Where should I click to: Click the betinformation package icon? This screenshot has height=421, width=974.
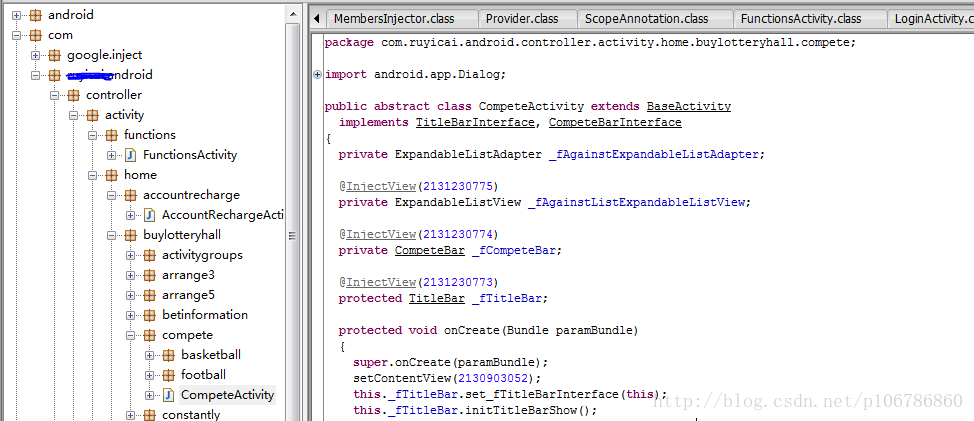150,315
